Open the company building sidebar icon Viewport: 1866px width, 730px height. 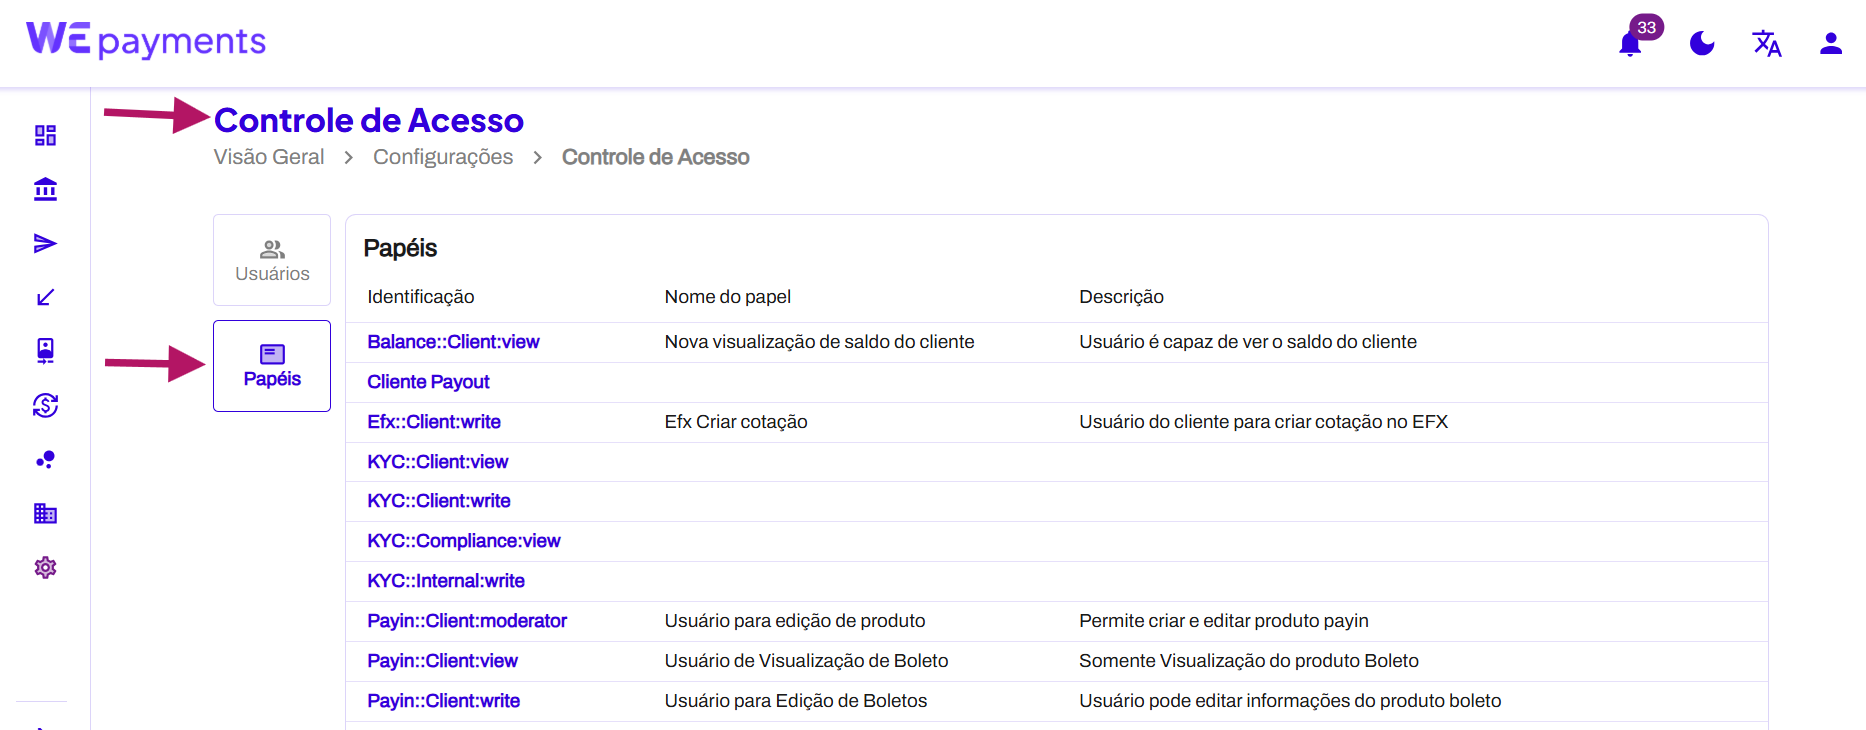[45, 513]
